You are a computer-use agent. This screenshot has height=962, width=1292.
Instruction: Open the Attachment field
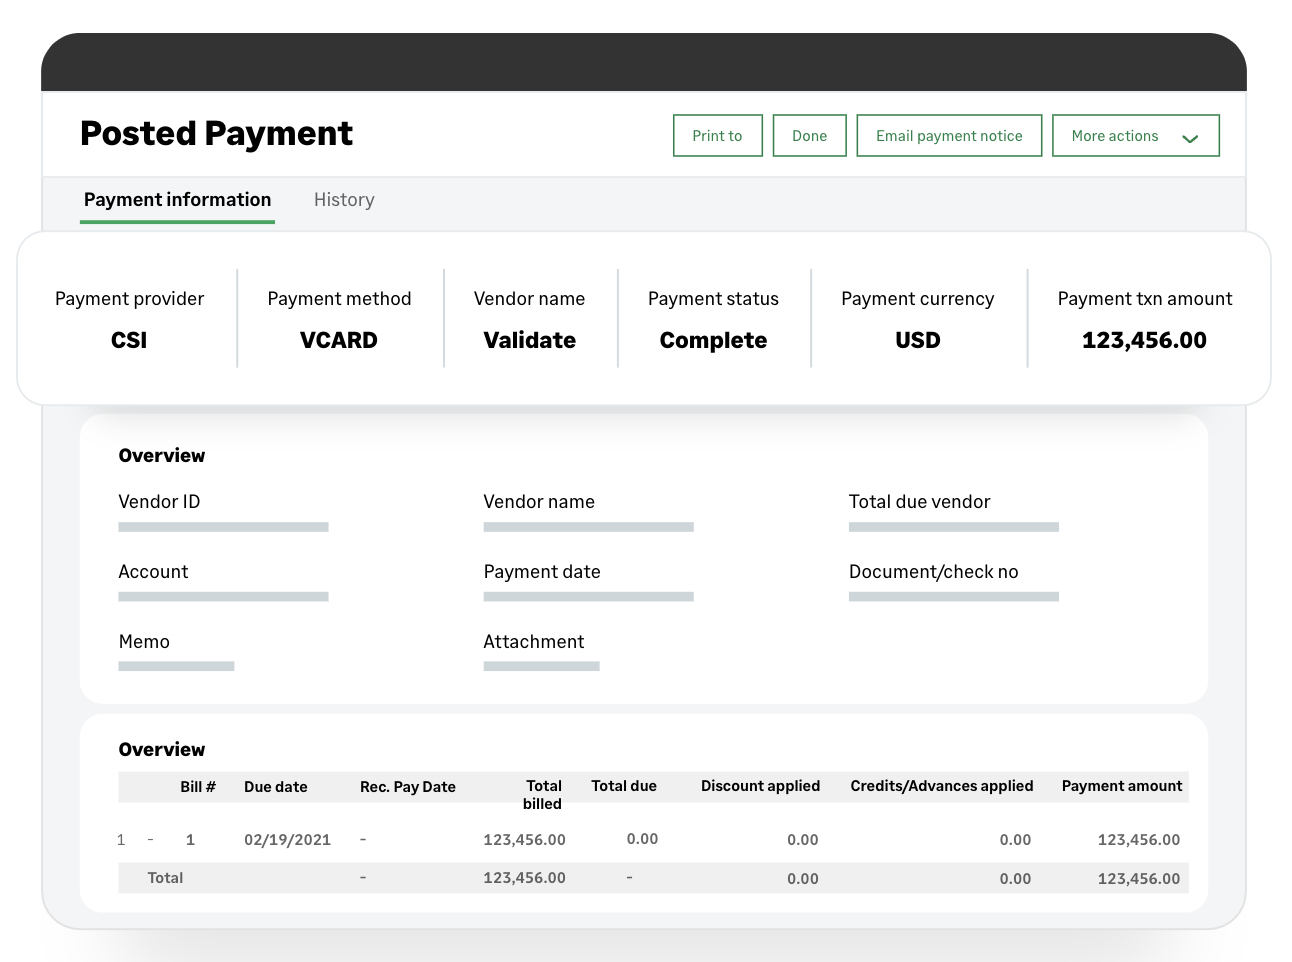(x=541, y=666)
